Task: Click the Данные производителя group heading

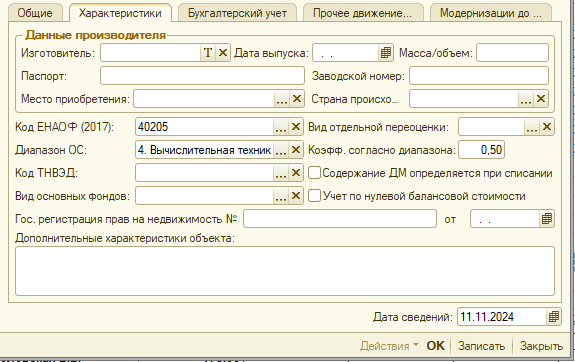Action: pos(95,35)
